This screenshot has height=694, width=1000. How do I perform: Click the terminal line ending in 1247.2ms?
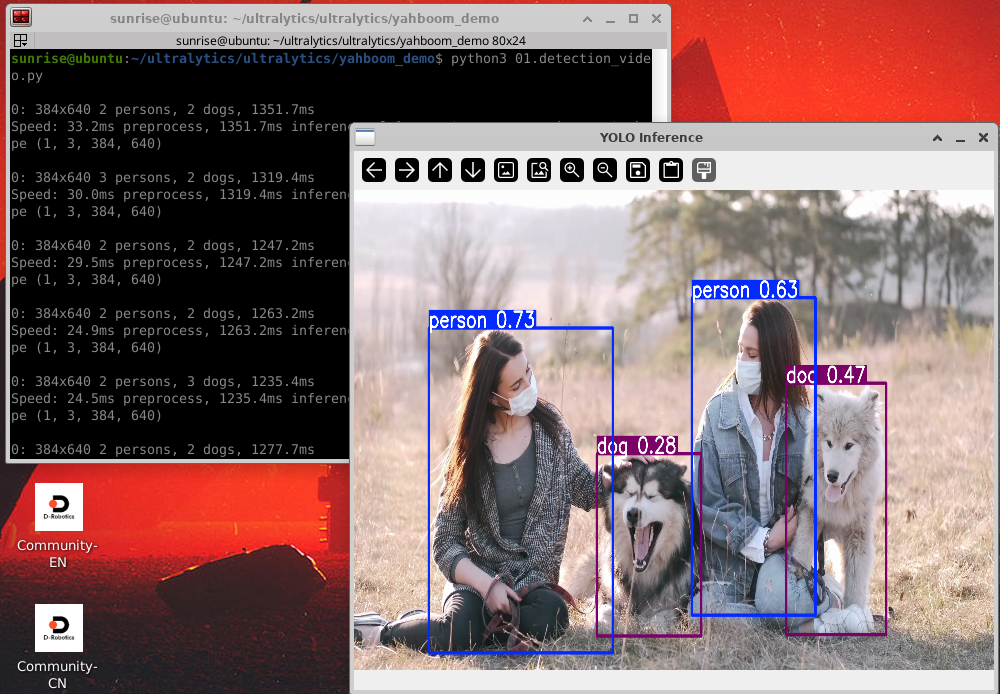tap(163, 246)
